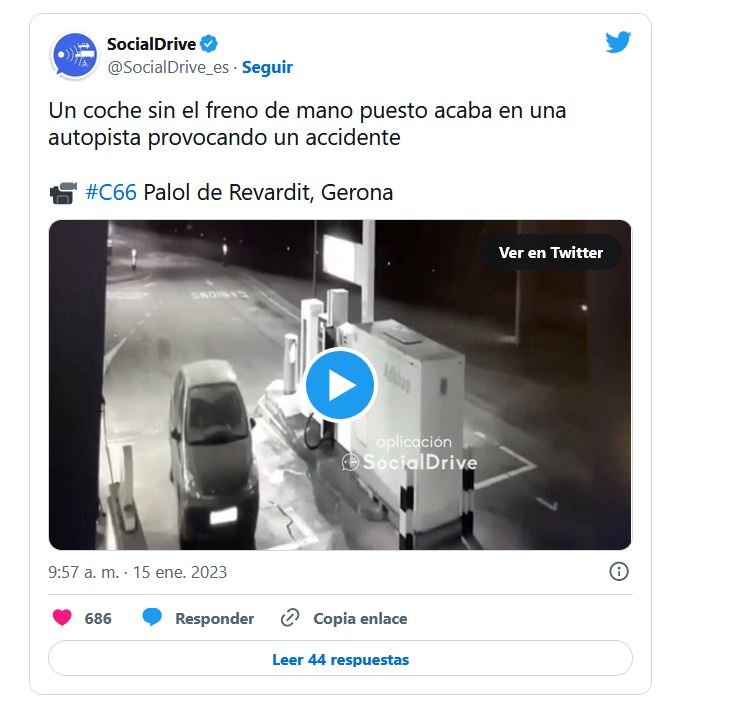Click Leer 44 respuestas button
The image size is (751, 709).
(340, 659)
